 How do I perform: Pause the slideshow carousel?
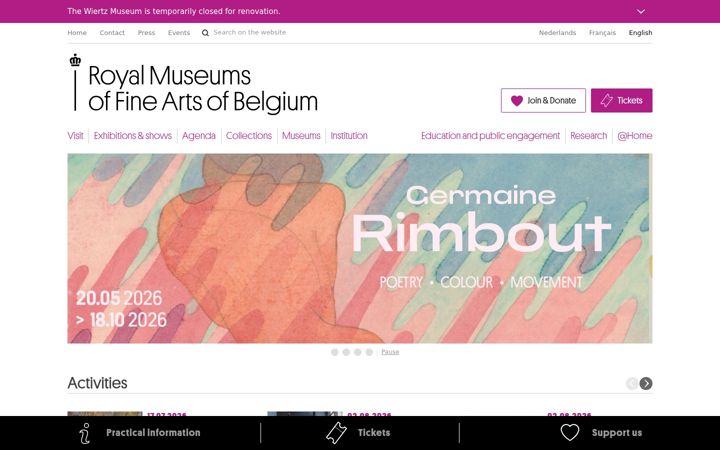click(x=390, y=352)
